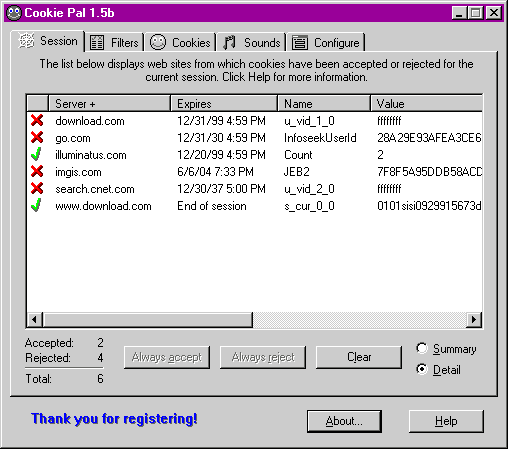Click the horizontal scrollbar right arrow

pos(474,320)
